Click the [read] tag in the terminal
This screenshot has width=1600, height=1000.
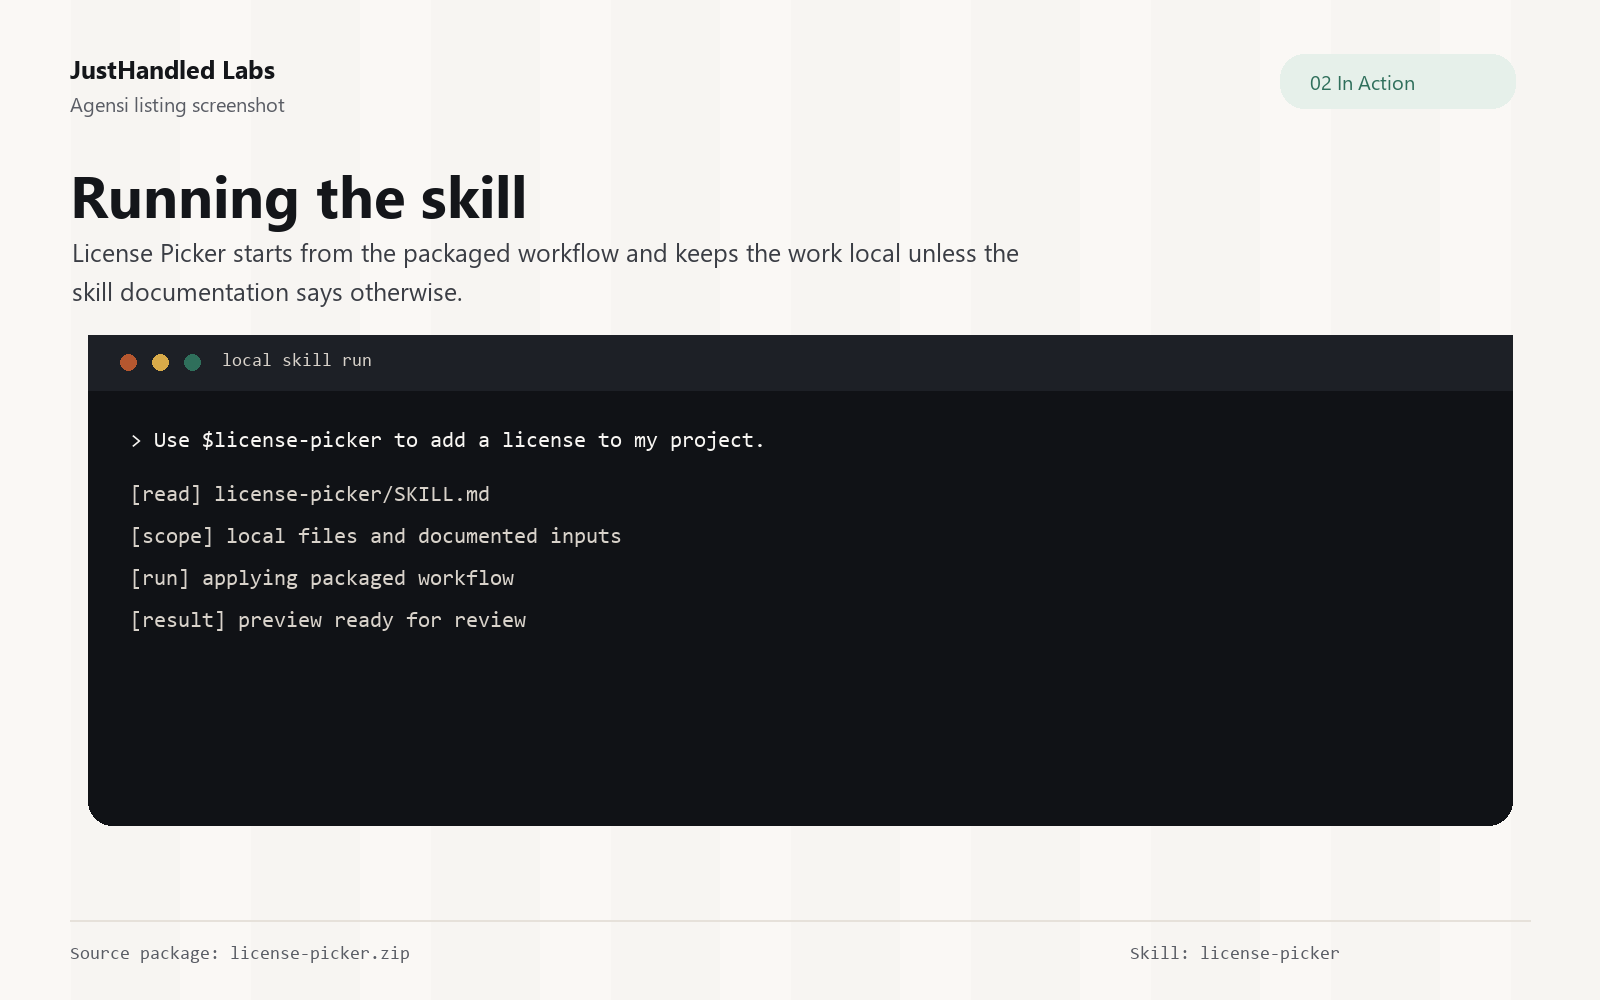coord(166,495)
